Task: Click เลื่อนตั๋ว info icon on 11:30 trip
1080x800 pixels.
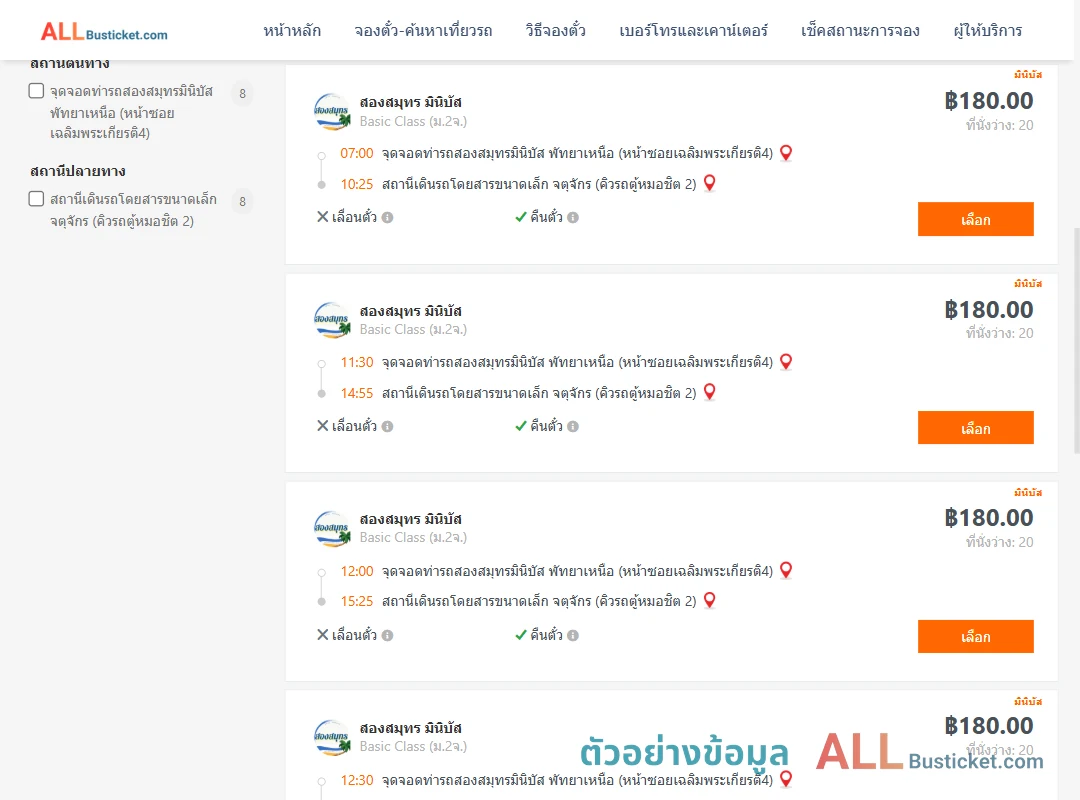Action: (x=388, y=427)
